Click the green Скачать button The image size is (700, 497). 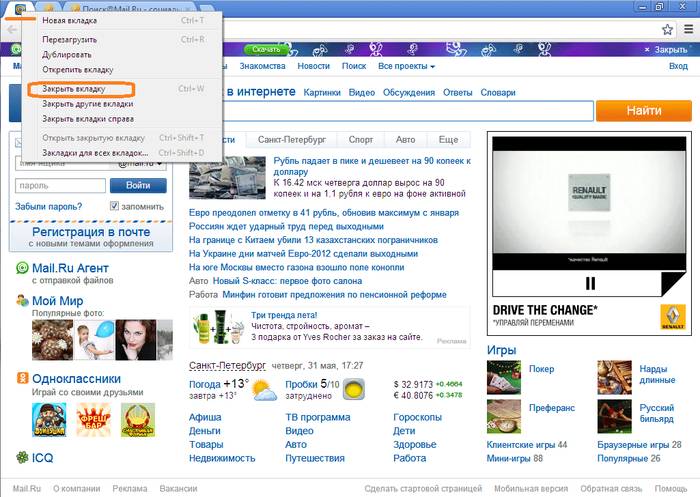[x=266, y=49]
